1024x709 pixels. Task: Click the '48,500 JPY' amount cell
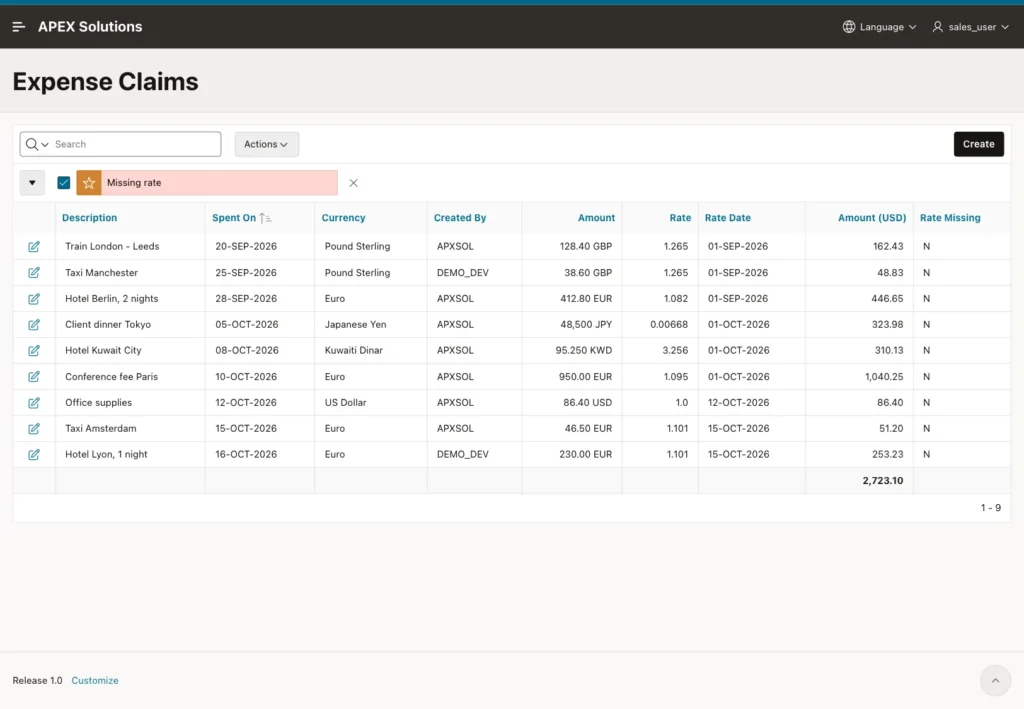572,324
